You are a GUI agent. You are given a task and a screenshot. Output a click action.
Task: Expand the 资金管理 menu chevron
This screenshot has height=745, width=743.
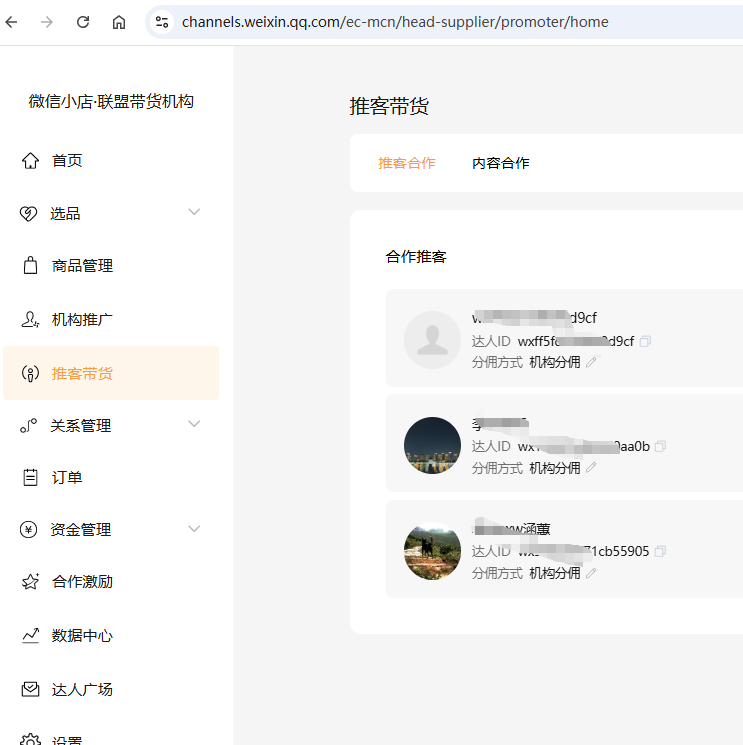point(194,528)
